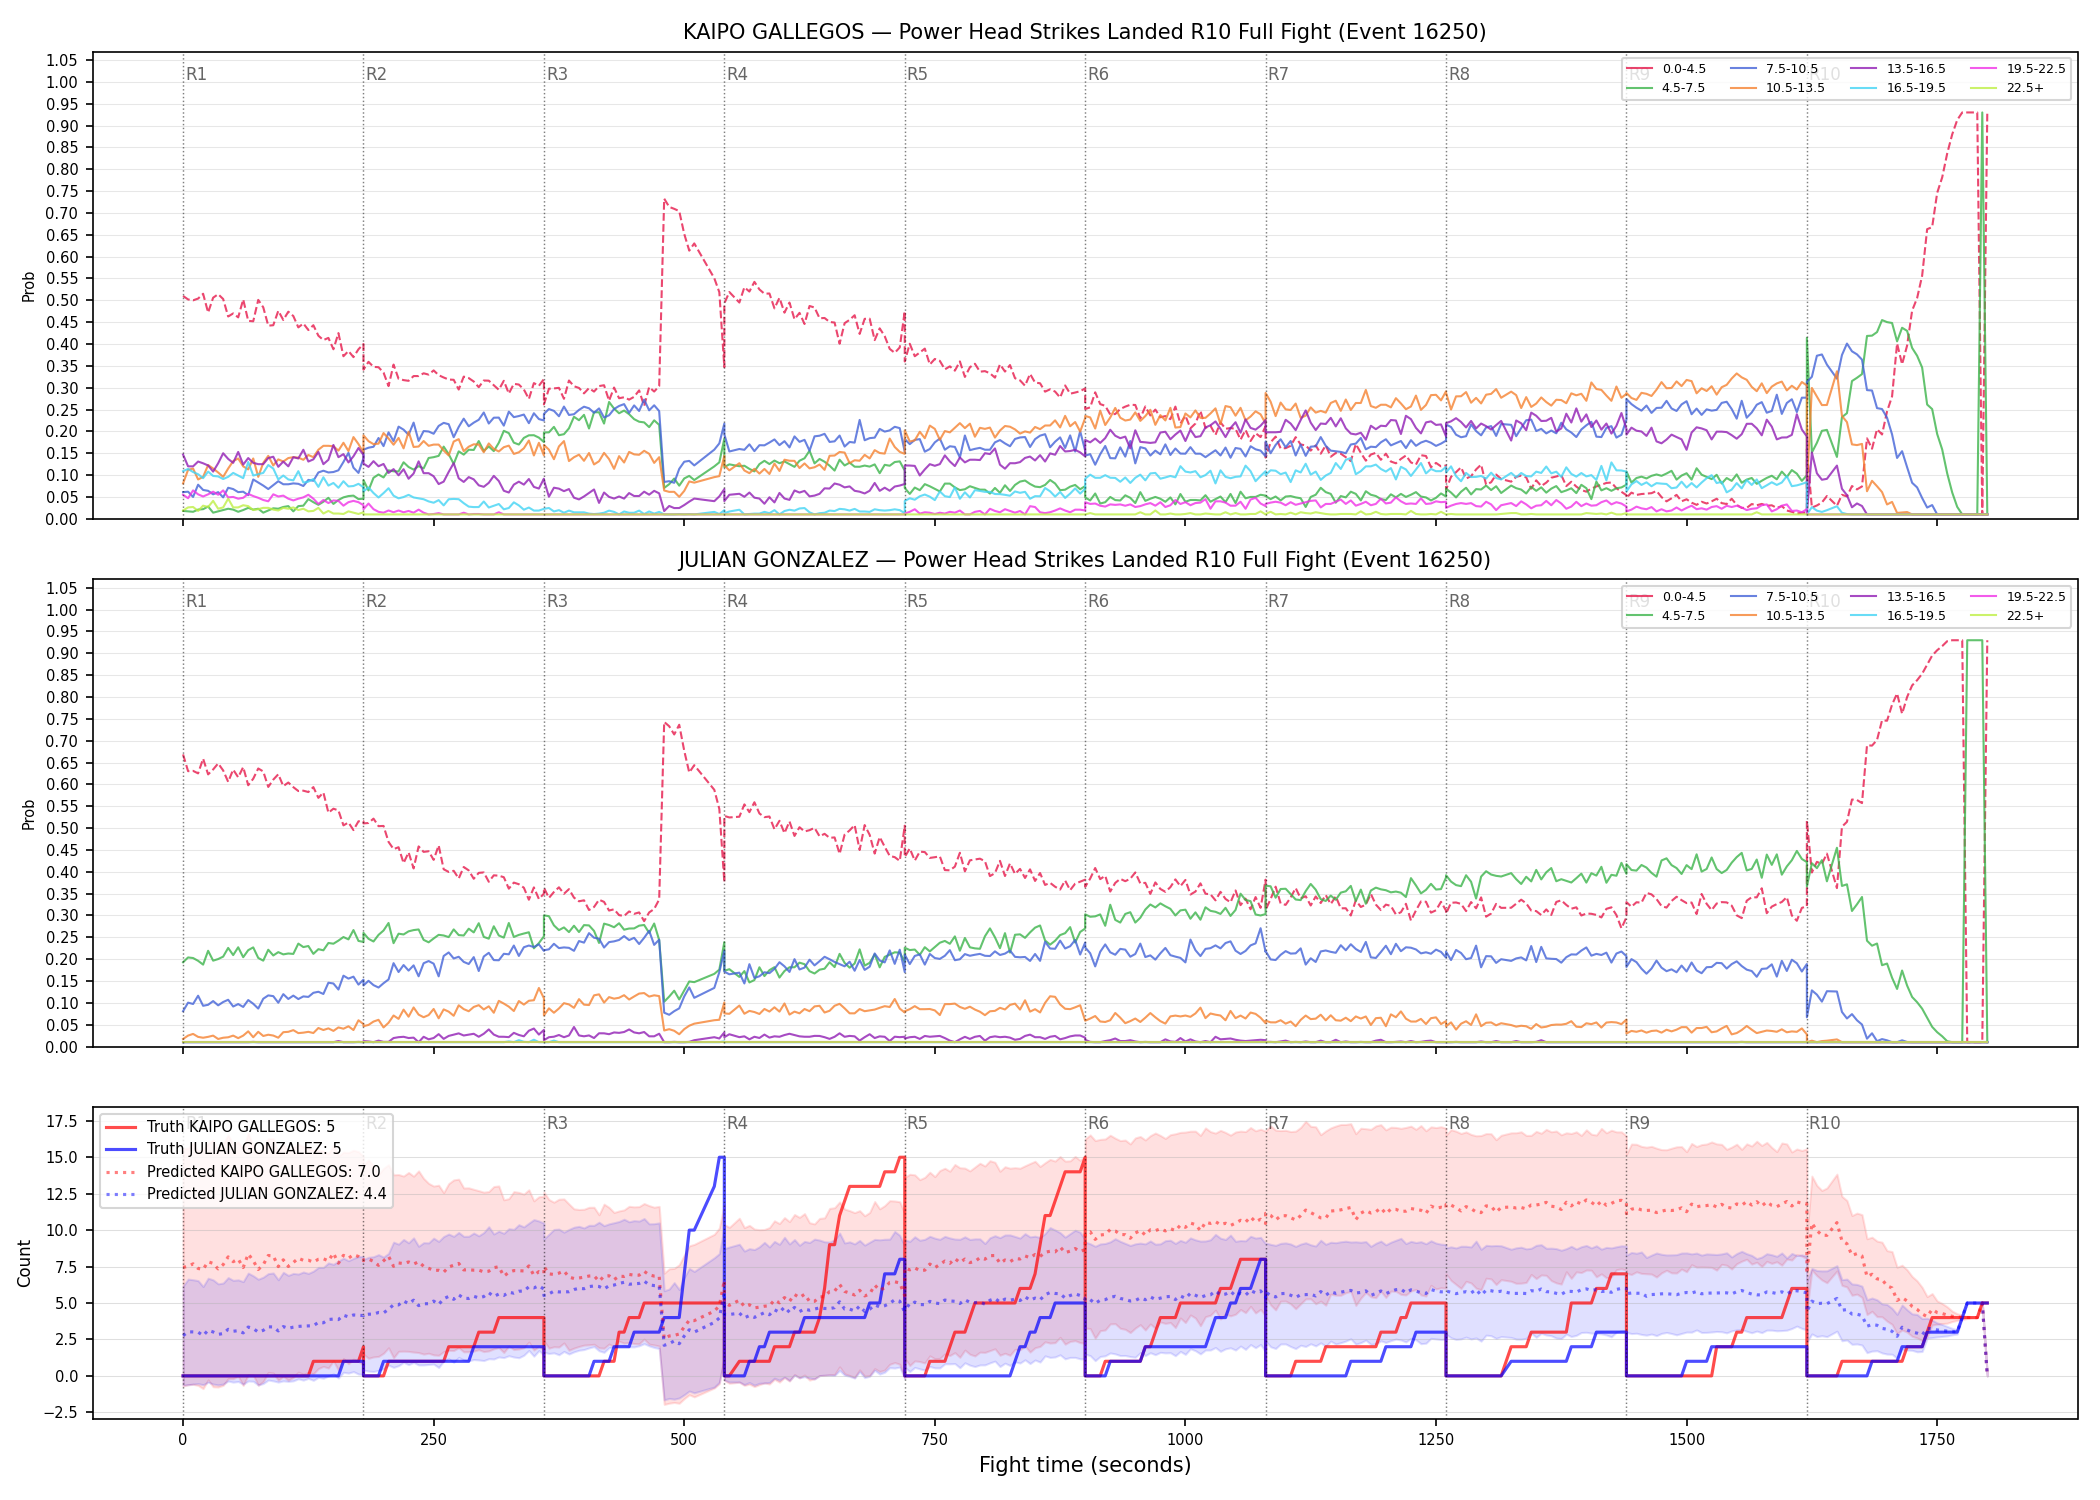Select '4.5-7.5' legend entry in top chart
Screen dimensions: 2100x1500
[1666, 88]
